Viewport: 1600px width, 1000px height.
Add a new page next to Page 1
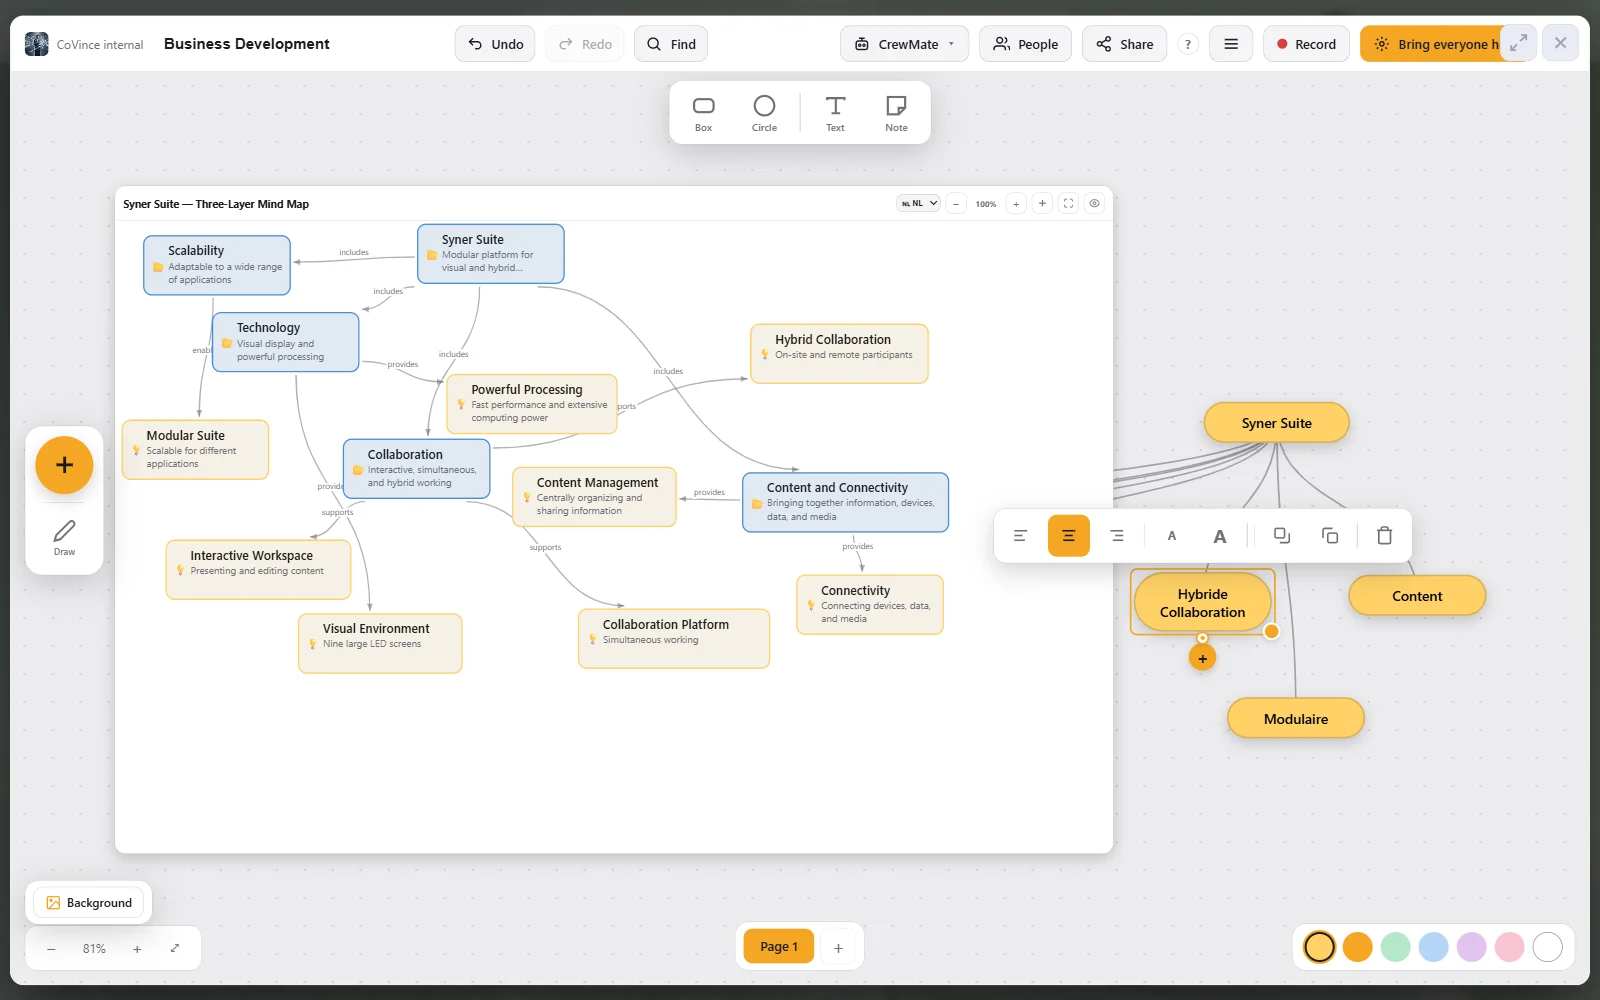pos(838,947)
